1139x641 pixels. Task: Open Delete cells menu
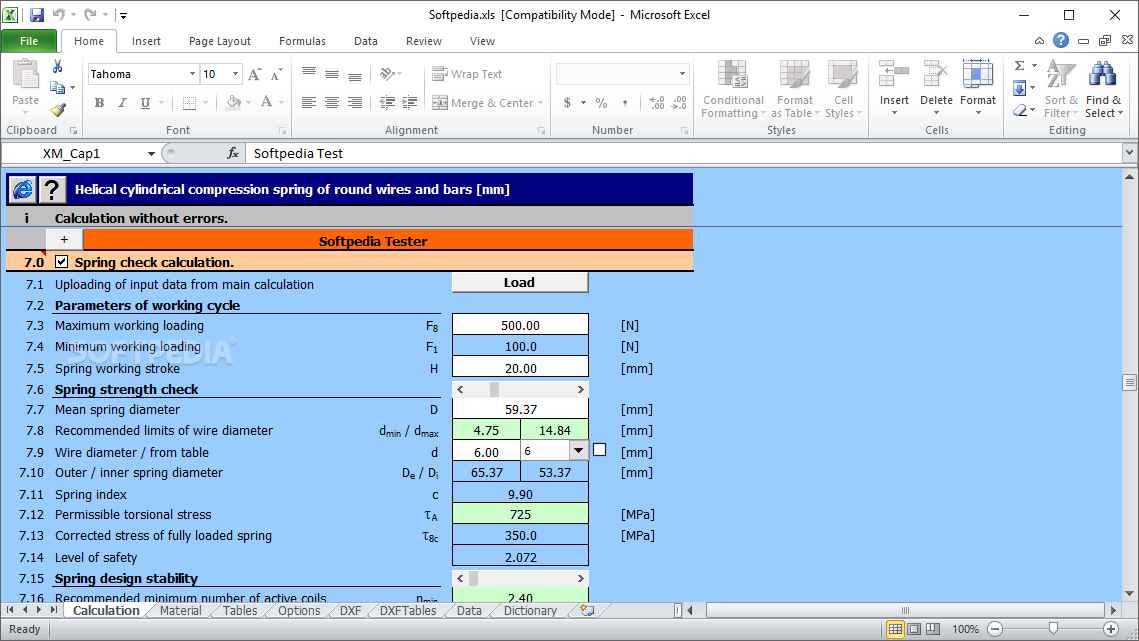tap(936, 89)
